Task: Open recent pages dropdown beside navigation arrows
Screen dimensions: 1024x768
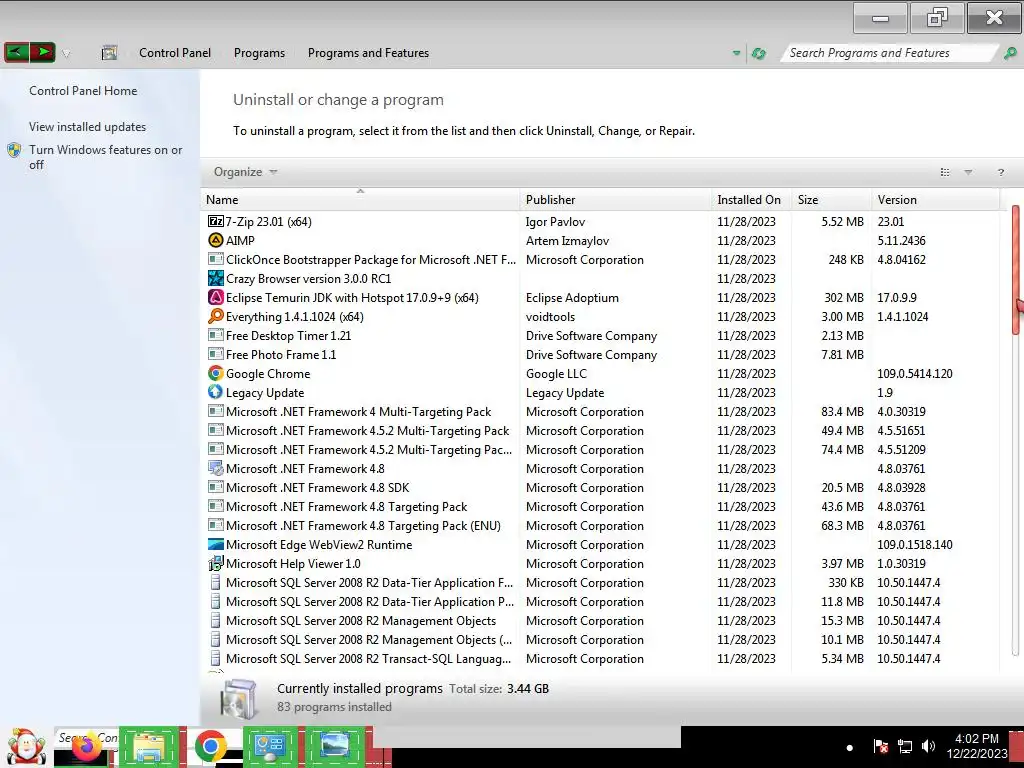Action: coord(66,54)
